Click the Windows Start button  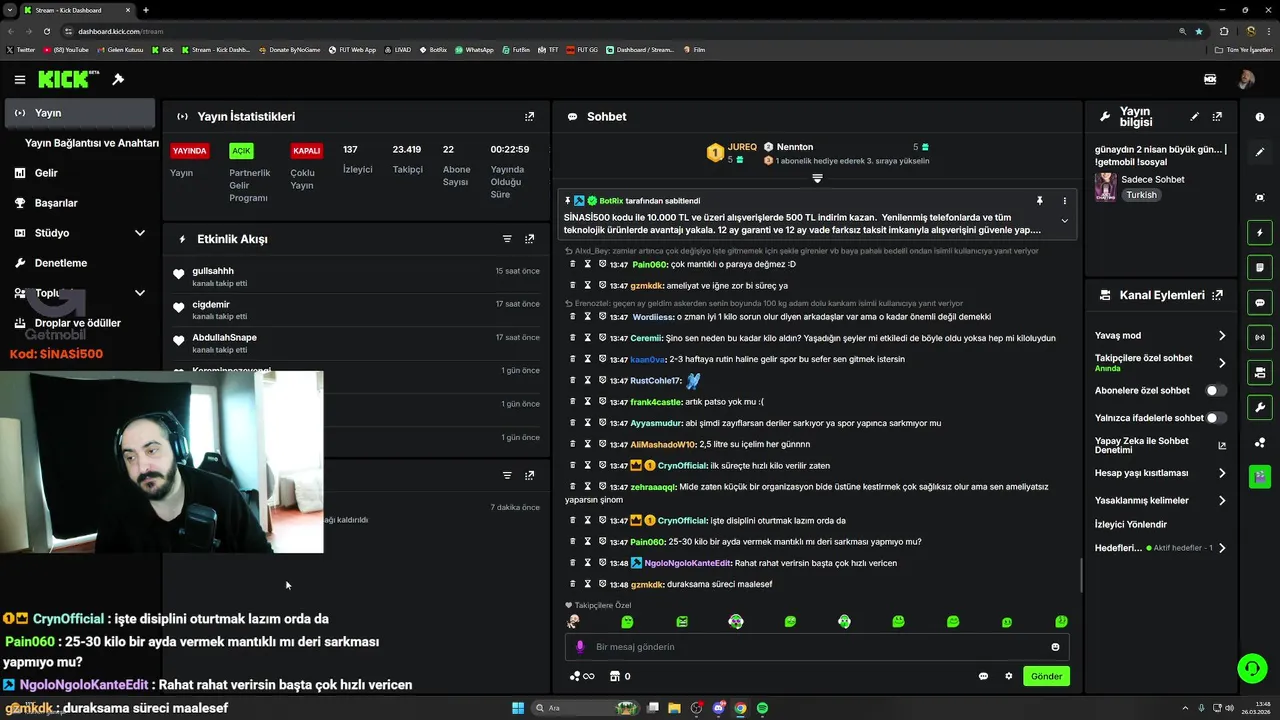point(518,708)
